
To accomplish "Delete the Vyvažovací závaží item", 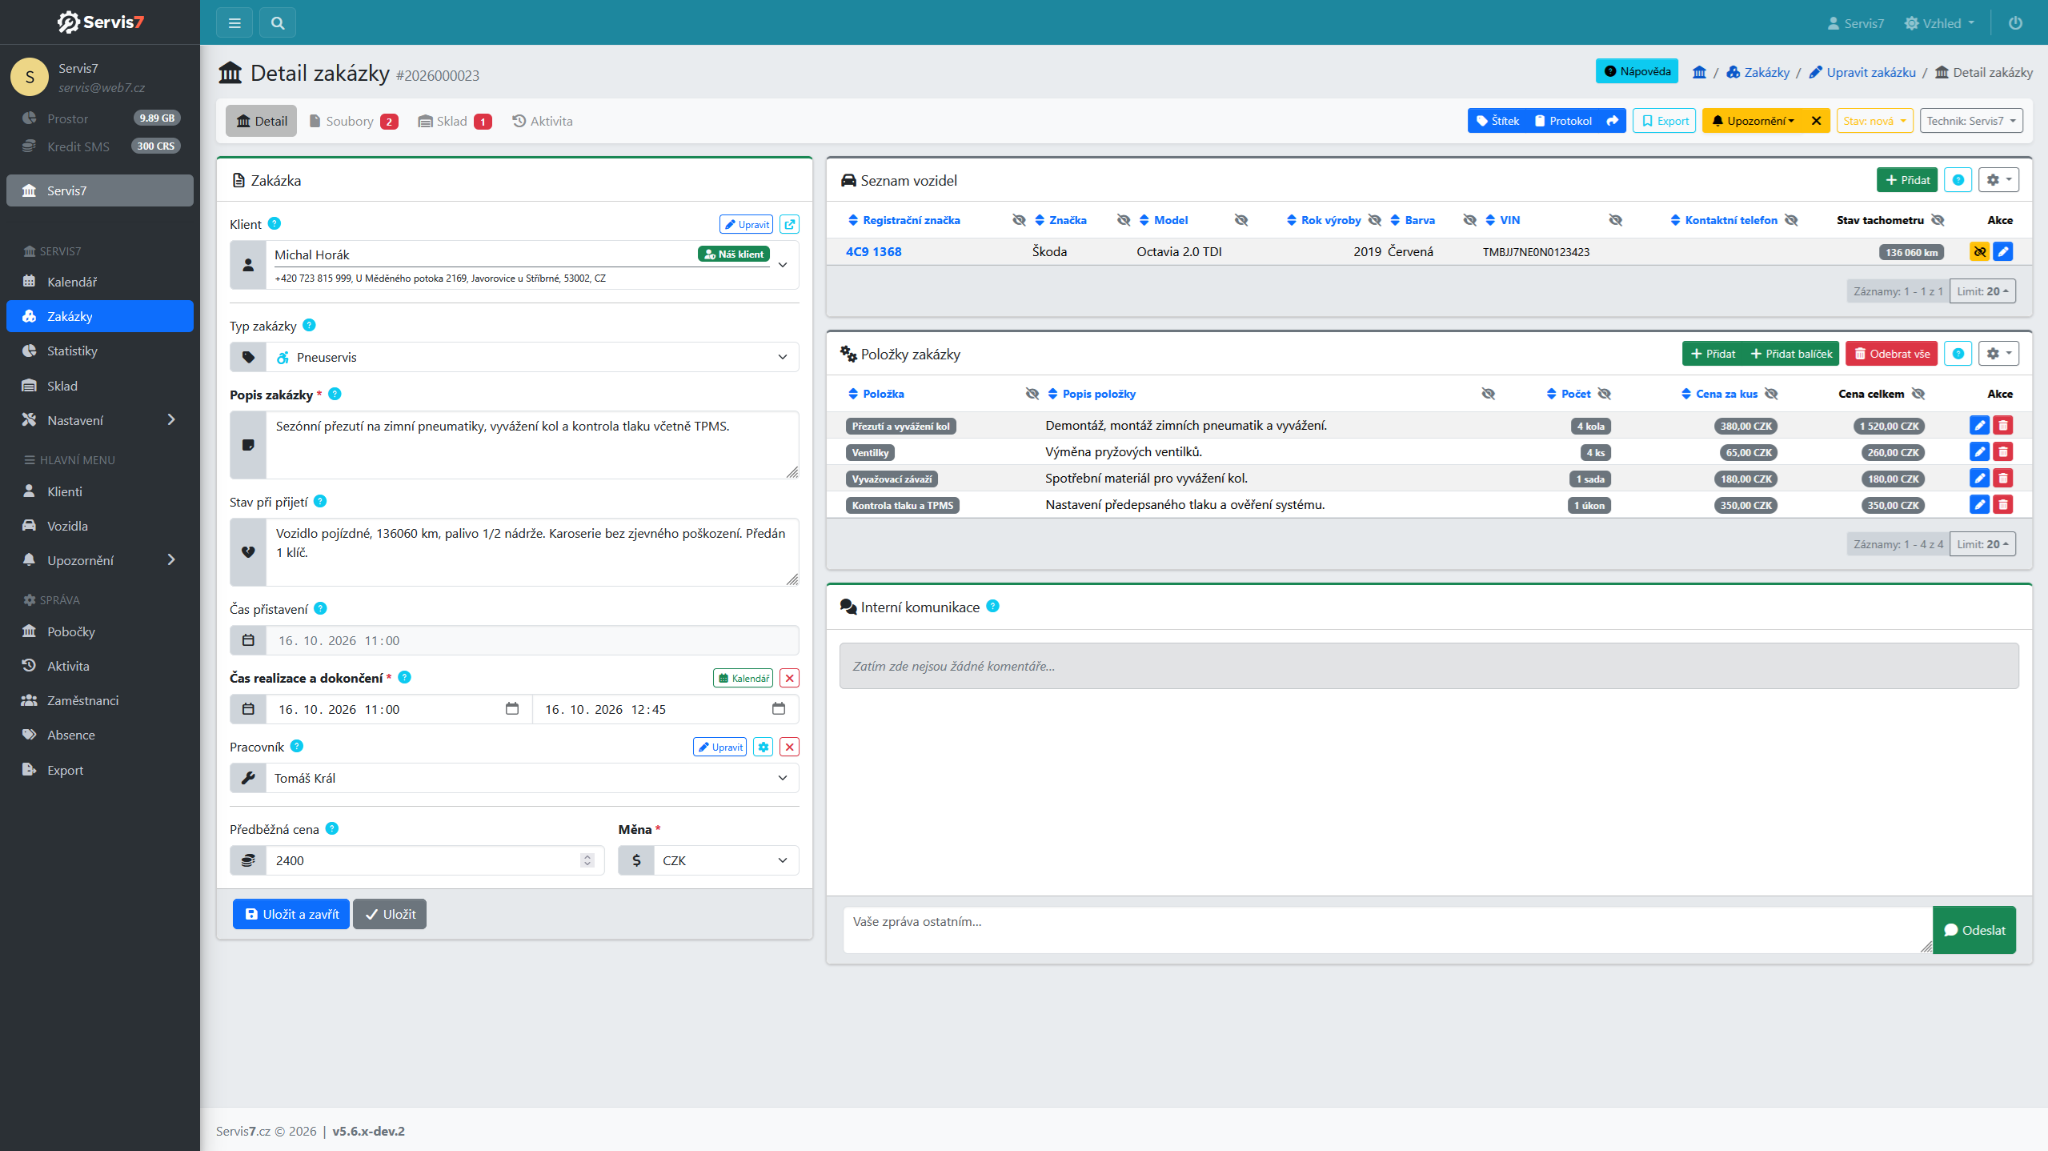I will pos(2003,479).
